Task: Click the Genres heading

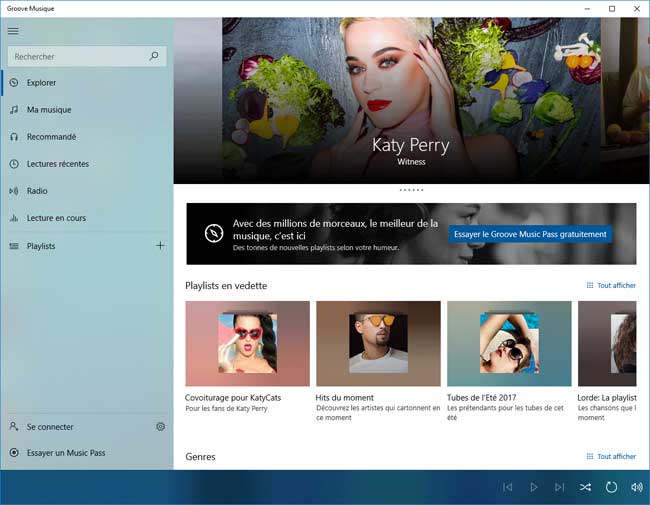Action: [200, 457]
